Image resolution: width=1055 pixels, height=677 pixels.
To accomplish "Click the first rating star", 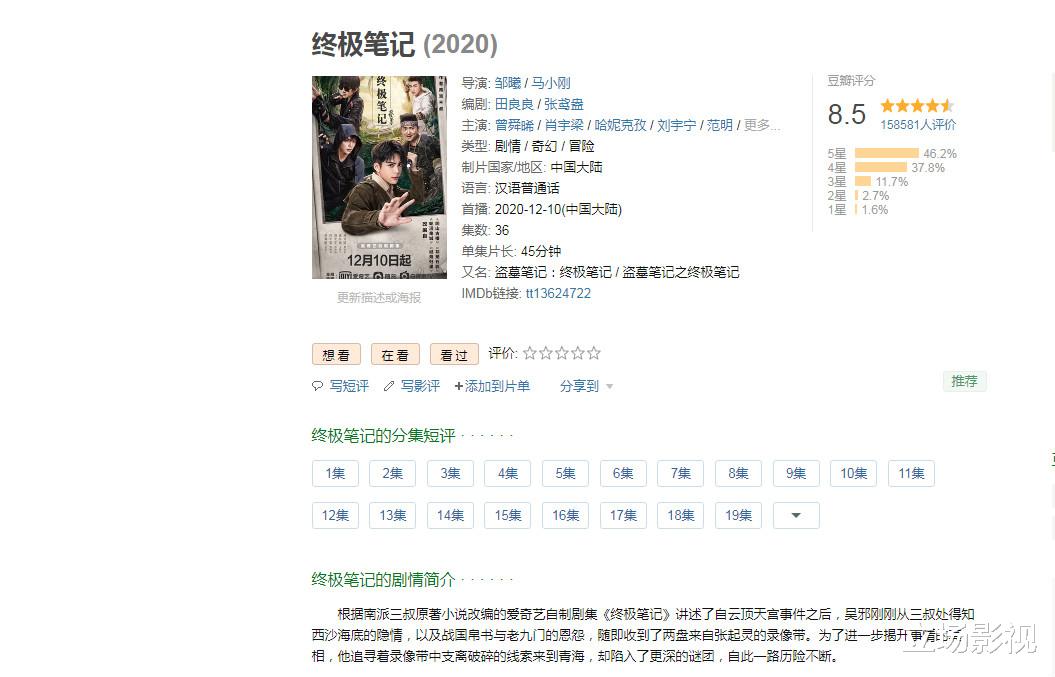I will click(x=530, y=353).
